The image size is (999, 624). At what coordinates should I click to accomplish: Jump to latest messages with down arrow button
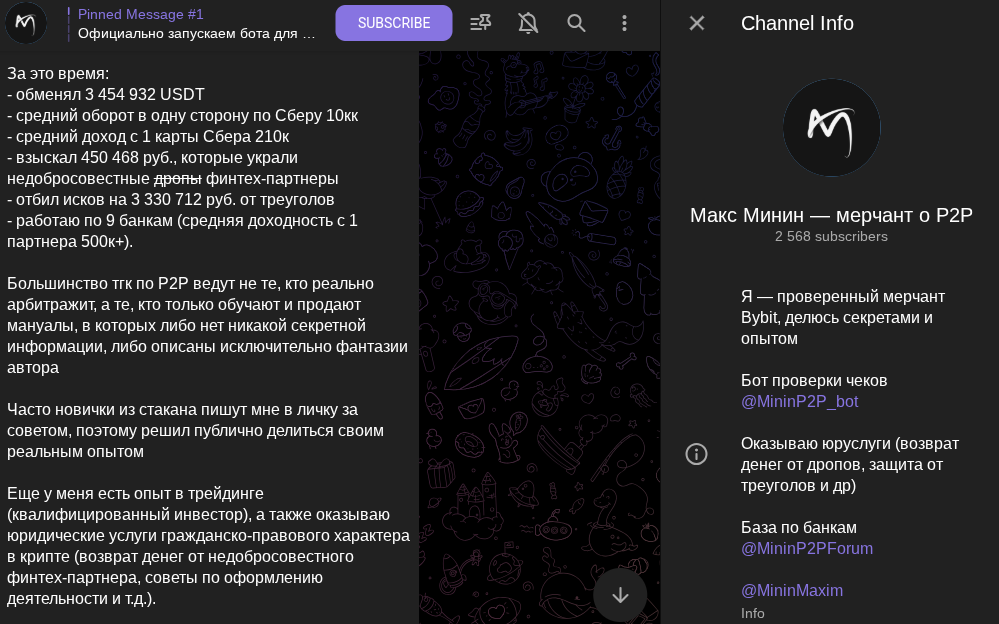620,595
